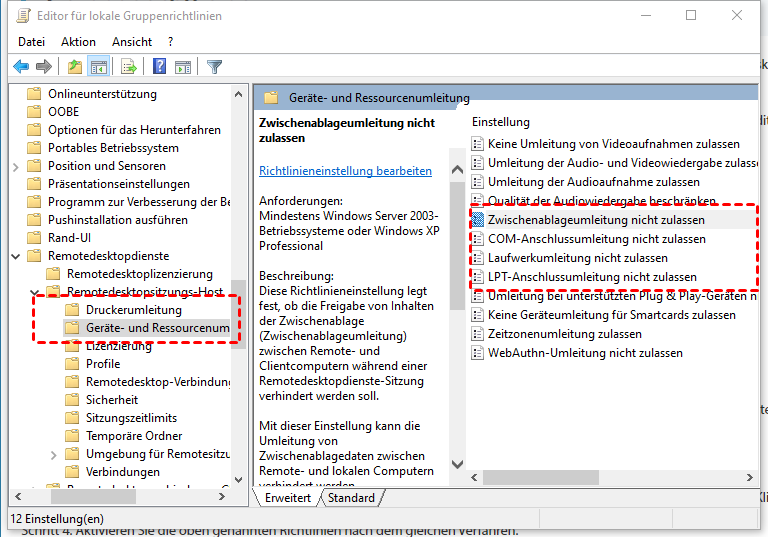Select Umleitung der Audioaufnahme zulassen
This screenshot has height=537, width=768.
594,182
